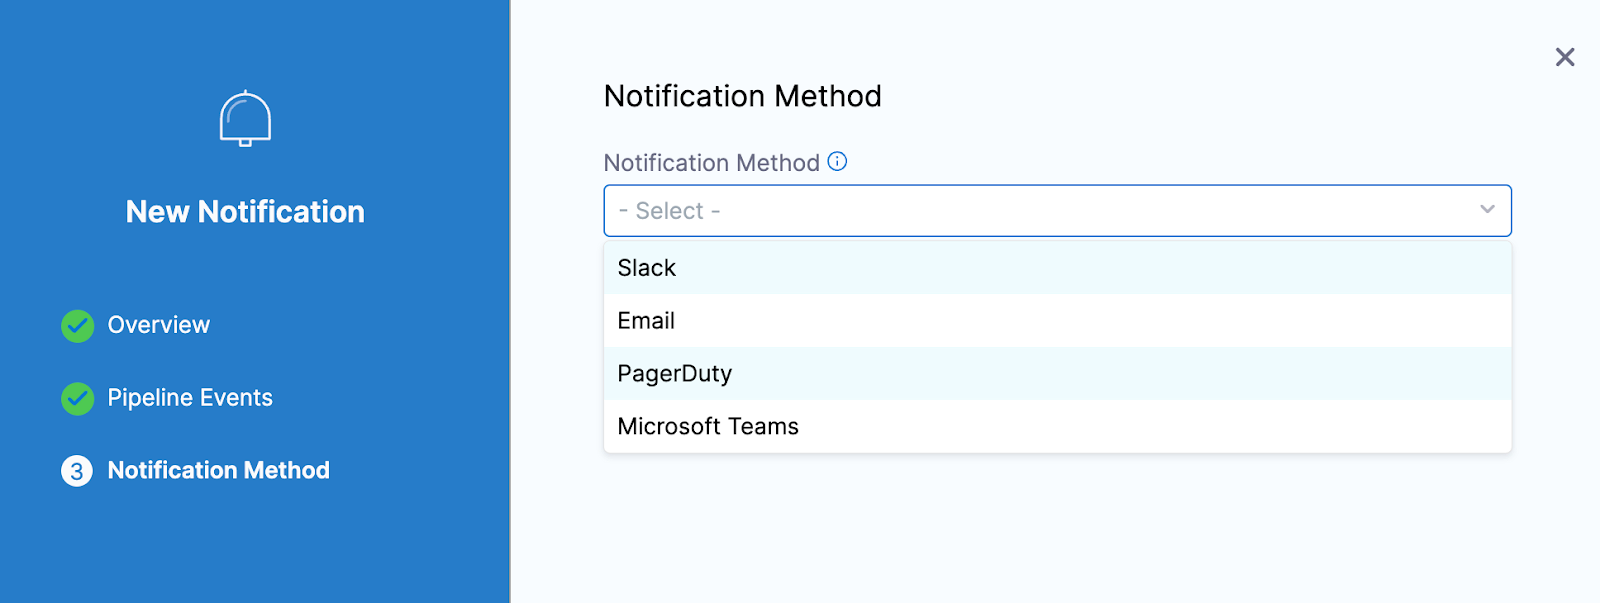
Task: Click the Notification Method page heading
Action: [x=743, y=96]
